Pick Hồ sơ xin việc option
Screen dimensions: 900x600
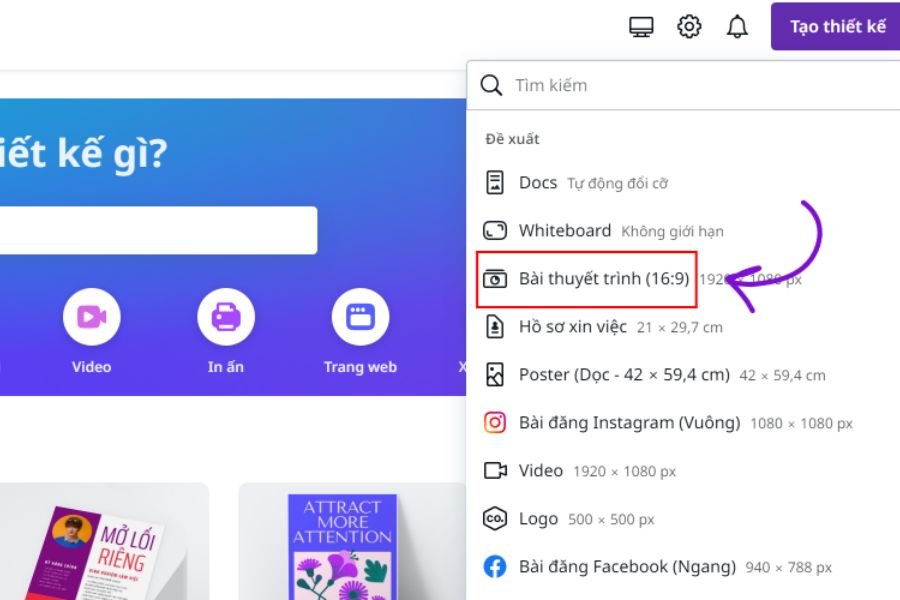(572, 327)
